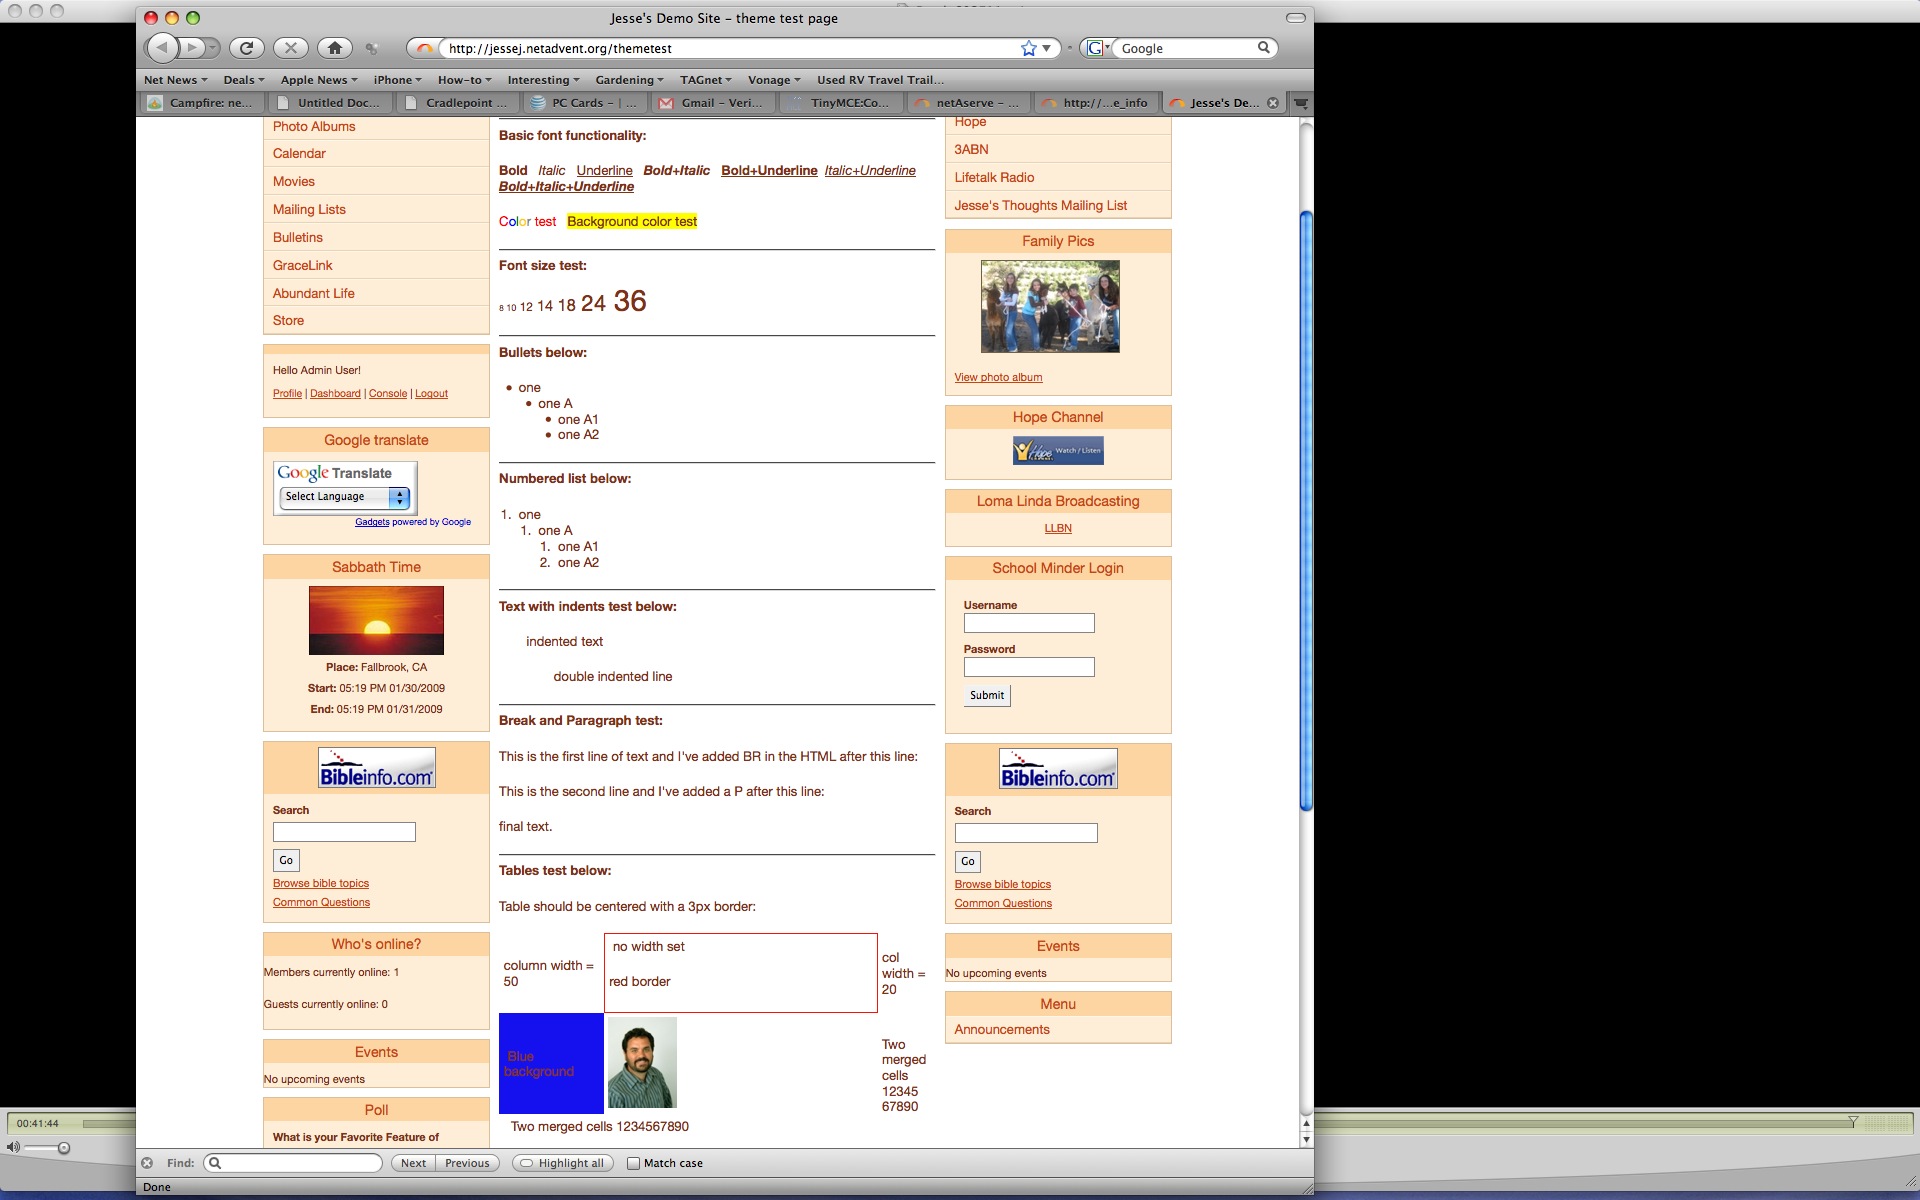The image size is (1920, 1200).
Task: Click the left sidebar Bibleinfo.com logo
Action: click(377, 768)
